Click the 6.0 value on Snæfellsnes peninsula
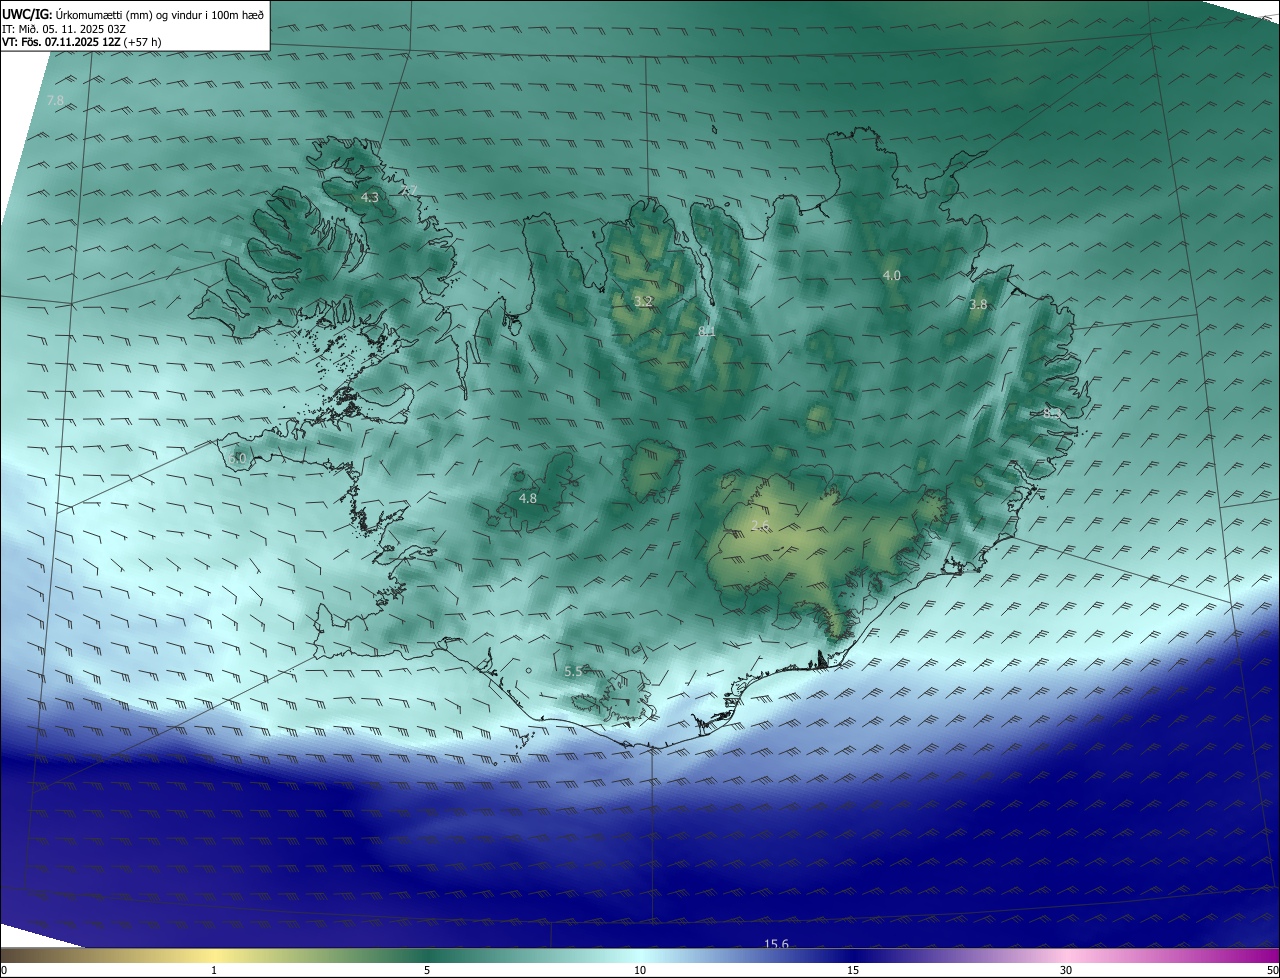Screen dimensions: 1280x978 (x=237, y=458)
